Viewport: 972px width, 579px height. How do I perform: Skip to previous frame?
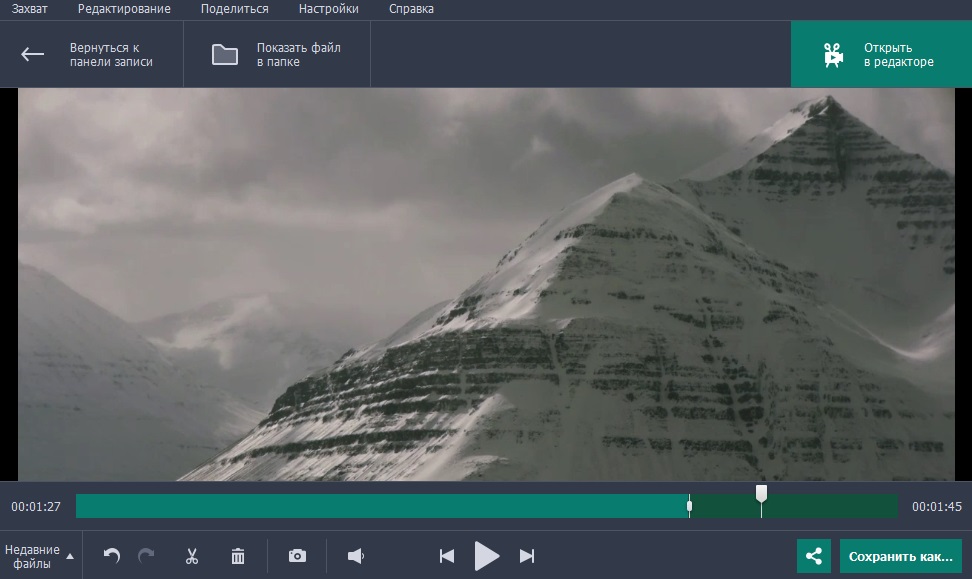point(447,556)
